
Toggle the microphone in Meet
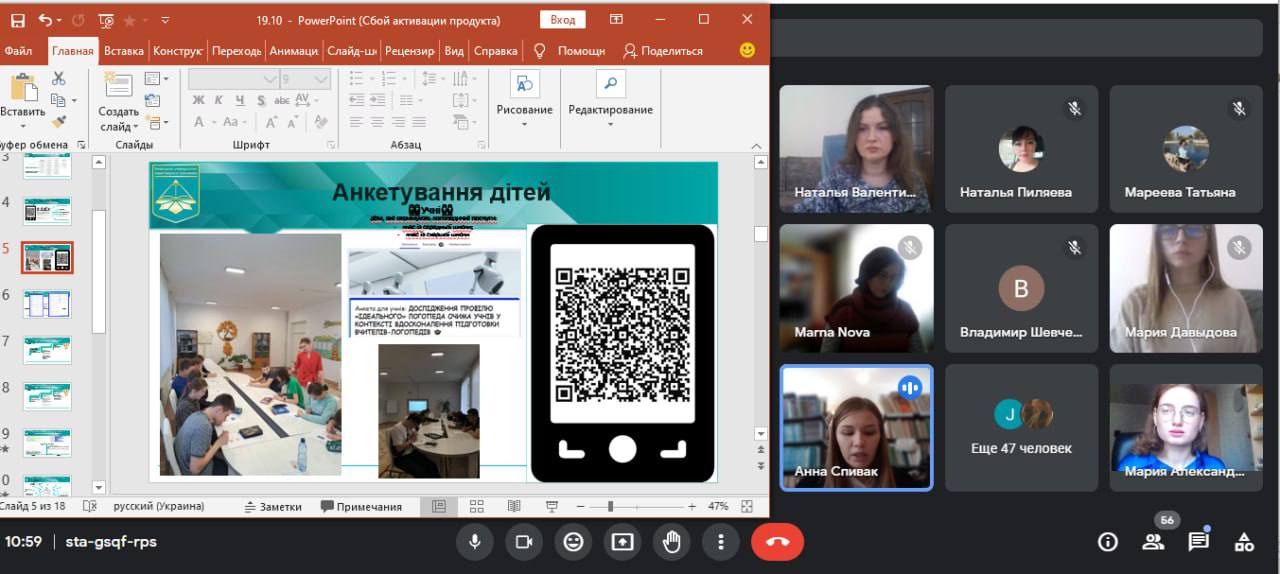click(x=475, y=542)
